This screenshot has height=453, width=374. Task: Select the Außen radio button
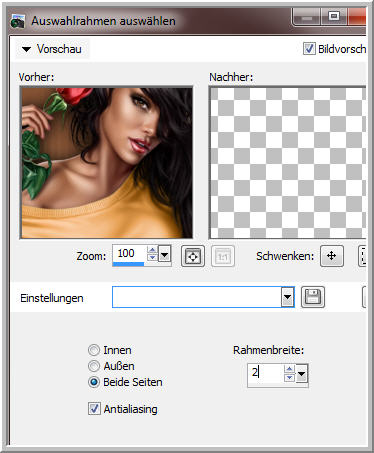(x=94, y=366)
